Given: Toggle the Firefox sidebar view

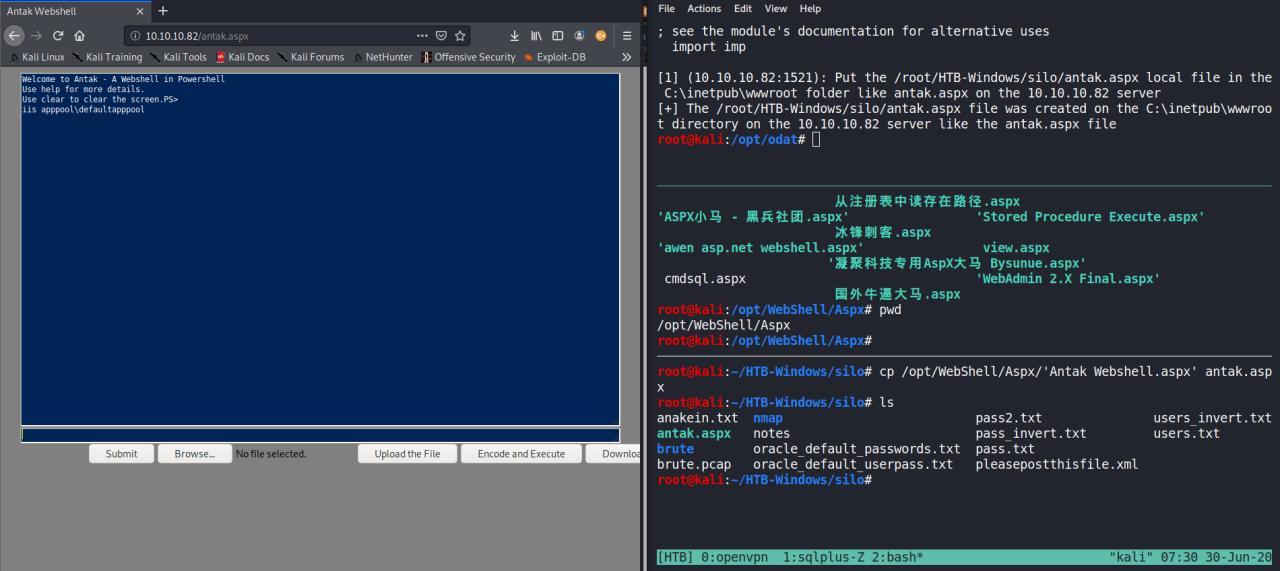Looking at the screenshot, I should click(558, 36).
